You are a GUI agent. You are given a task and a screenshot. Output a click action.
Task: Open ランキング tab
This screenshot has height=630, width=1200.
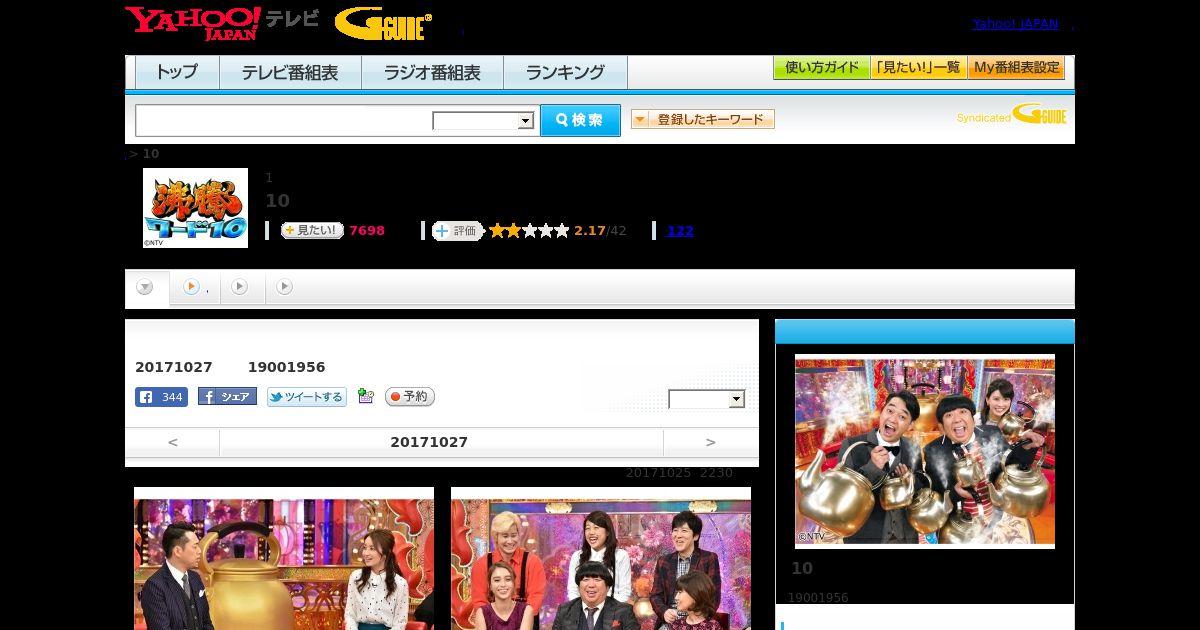click(565, 72)
